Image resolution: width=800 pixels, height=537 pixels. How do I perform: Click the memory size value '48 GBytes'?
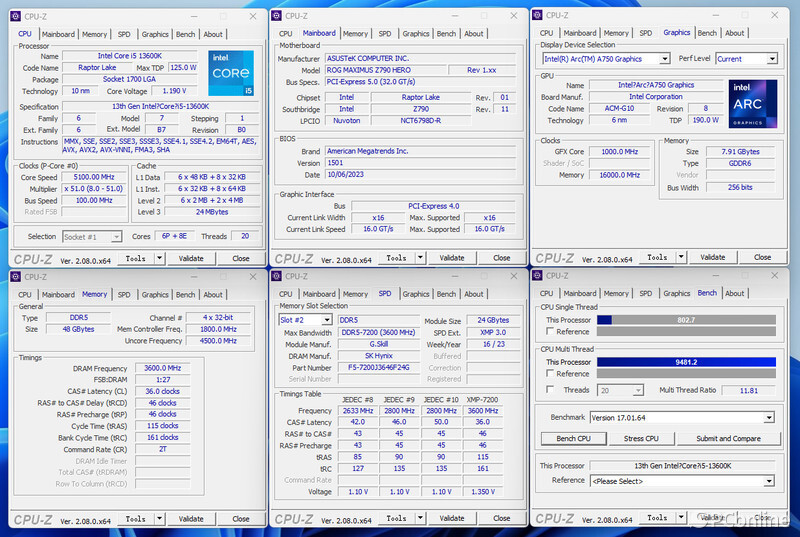78,329
